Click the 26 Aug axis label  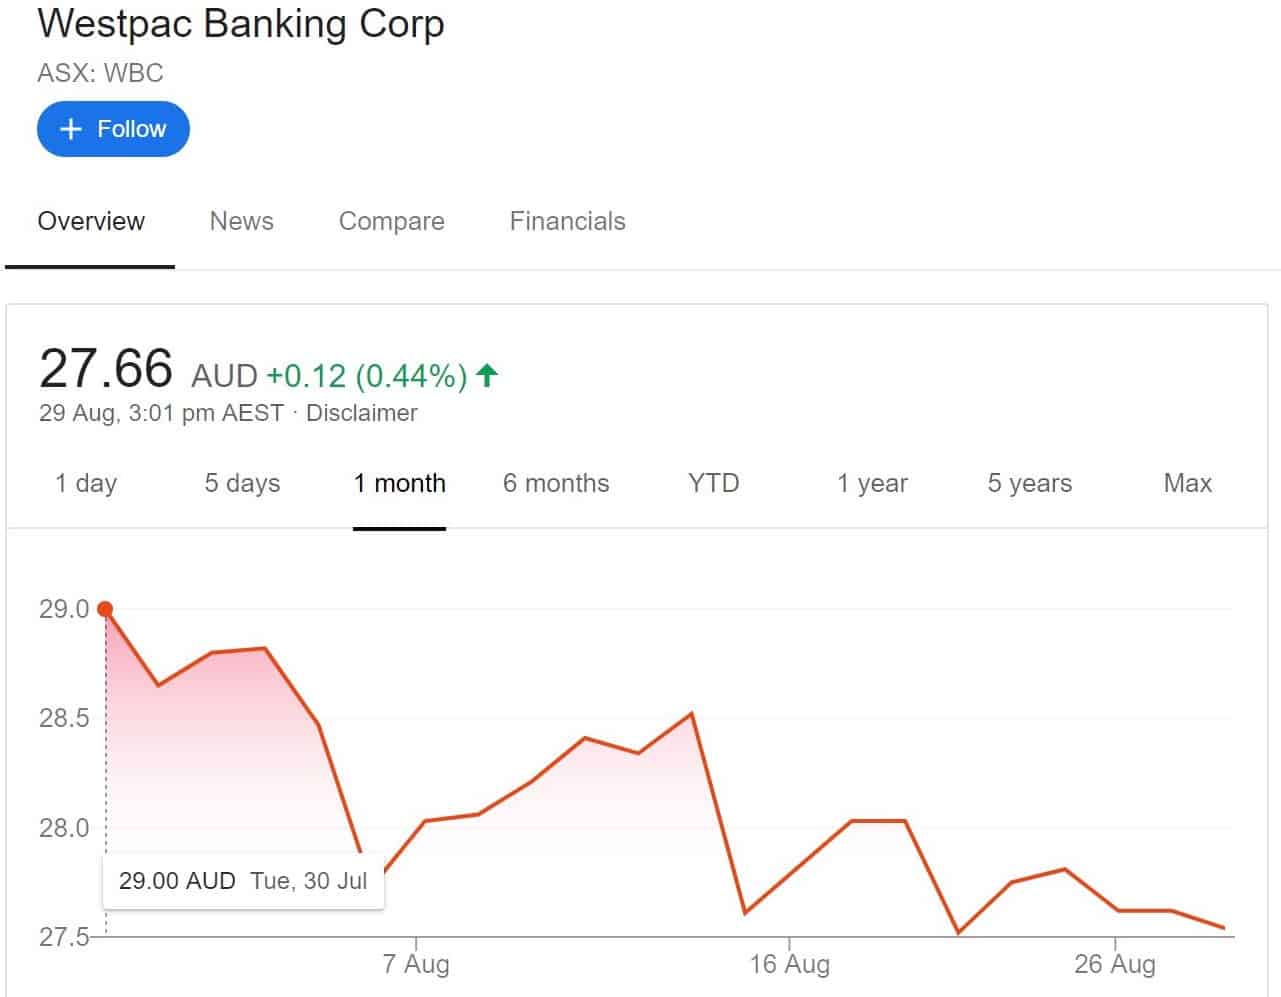1115,964
